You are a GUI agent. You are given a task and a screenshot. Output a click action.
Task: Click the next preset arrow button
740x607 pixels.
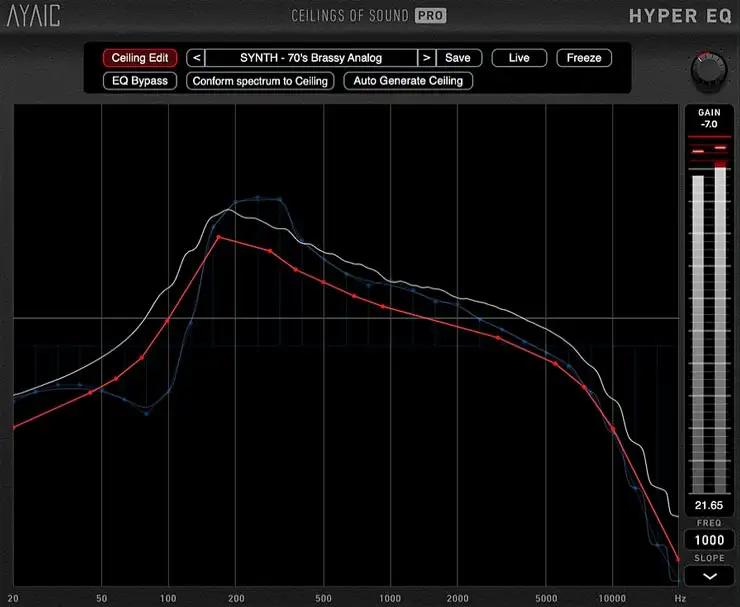pos(427,58)
